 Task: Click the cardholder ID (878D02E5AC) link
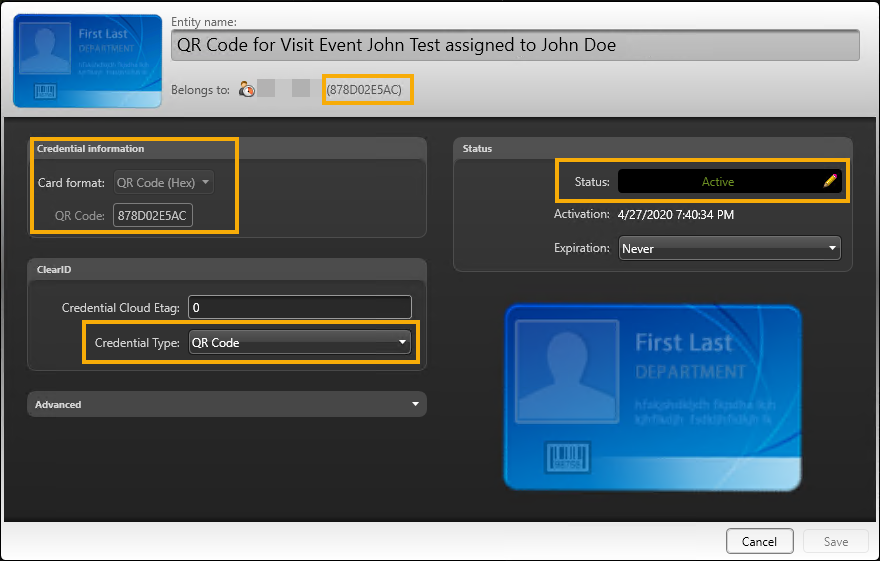click(367, 90)
